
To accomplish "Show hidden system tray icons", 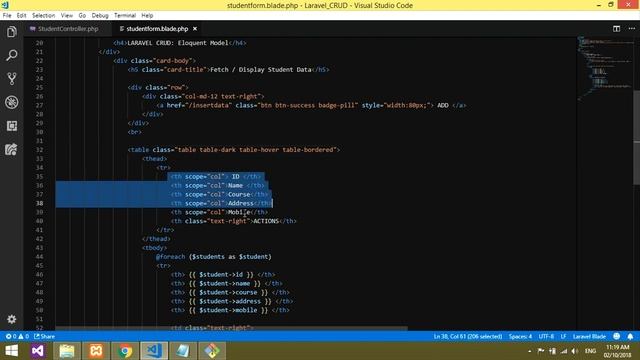I will 530,351.
